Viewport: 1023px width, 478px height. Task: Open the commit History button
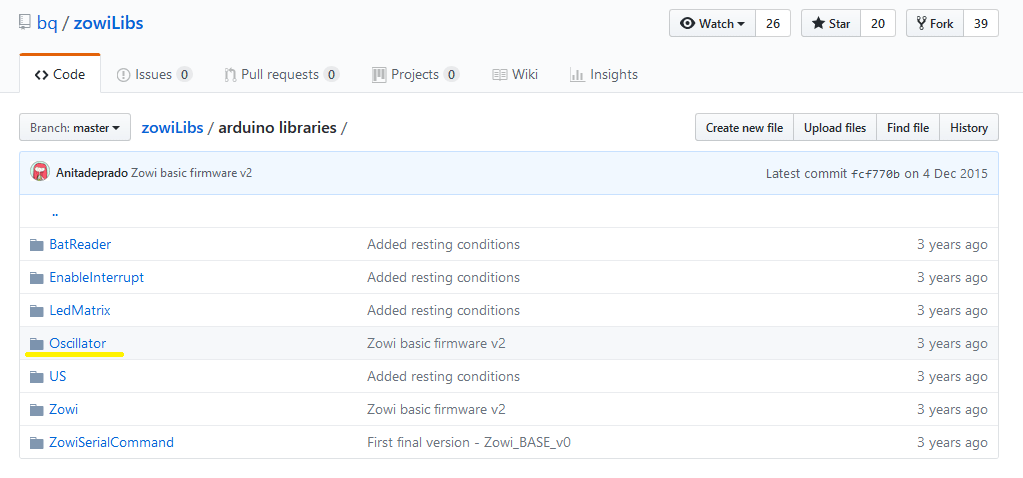[x=968, y=128]
